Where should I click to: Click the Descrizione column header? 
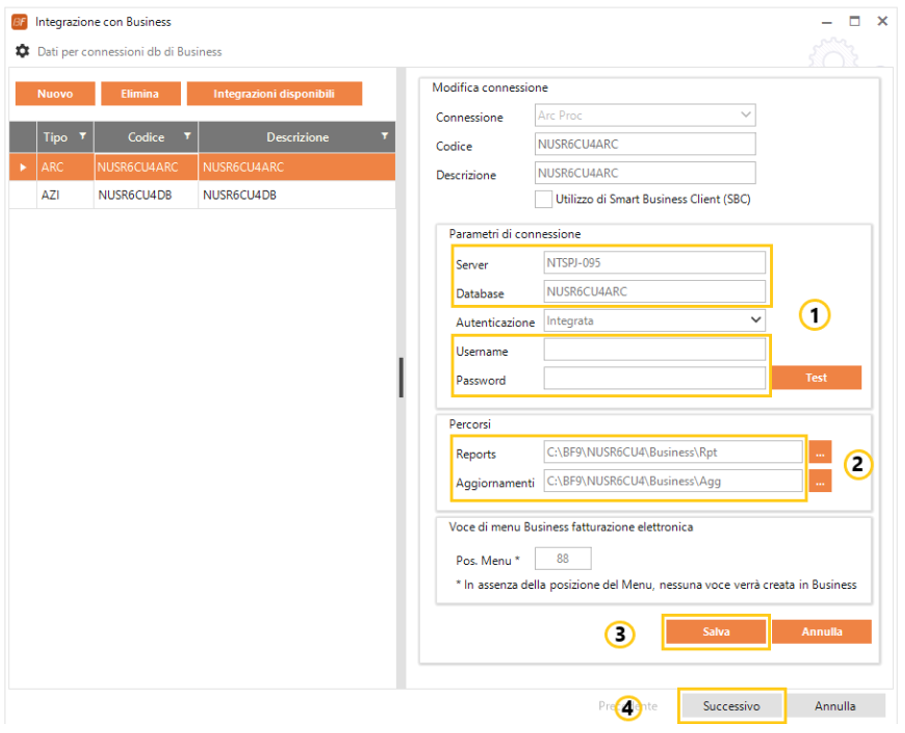pos(297,137)
